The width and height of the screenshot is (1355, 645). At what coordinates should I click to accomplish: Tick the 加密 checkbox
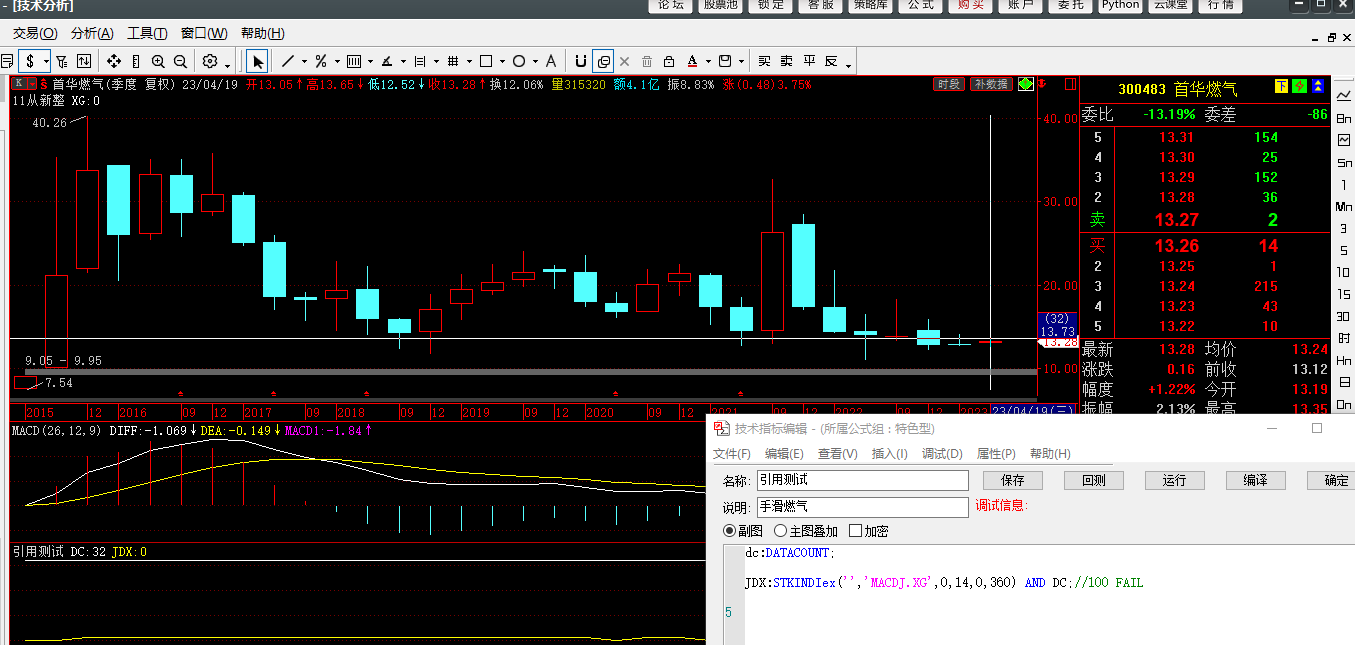click(x=855, y=531)
